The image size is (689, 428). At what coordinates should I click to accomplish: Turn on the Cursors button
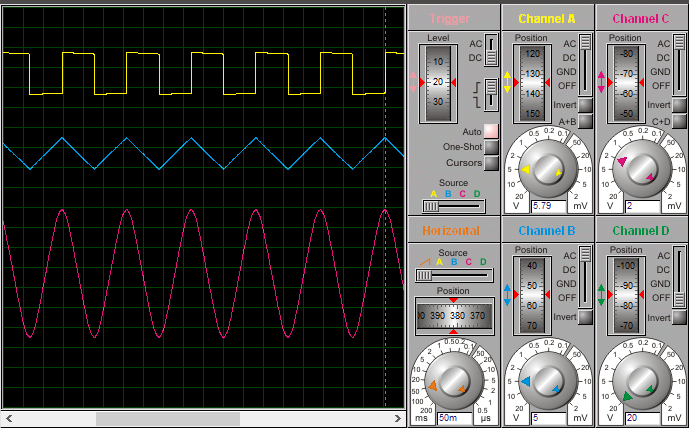coord(491,163)
